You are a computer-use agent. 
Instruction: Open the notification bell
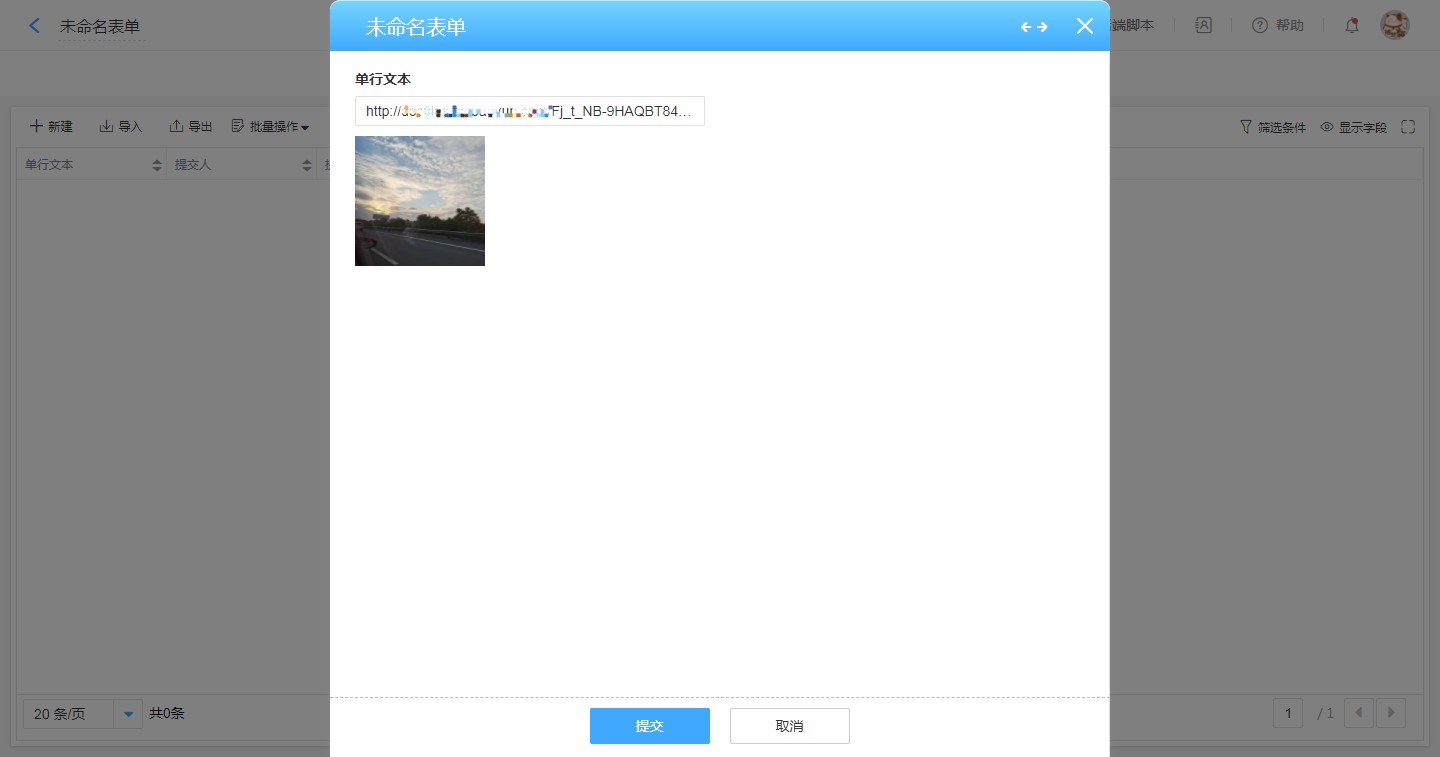pos(1352,26)
